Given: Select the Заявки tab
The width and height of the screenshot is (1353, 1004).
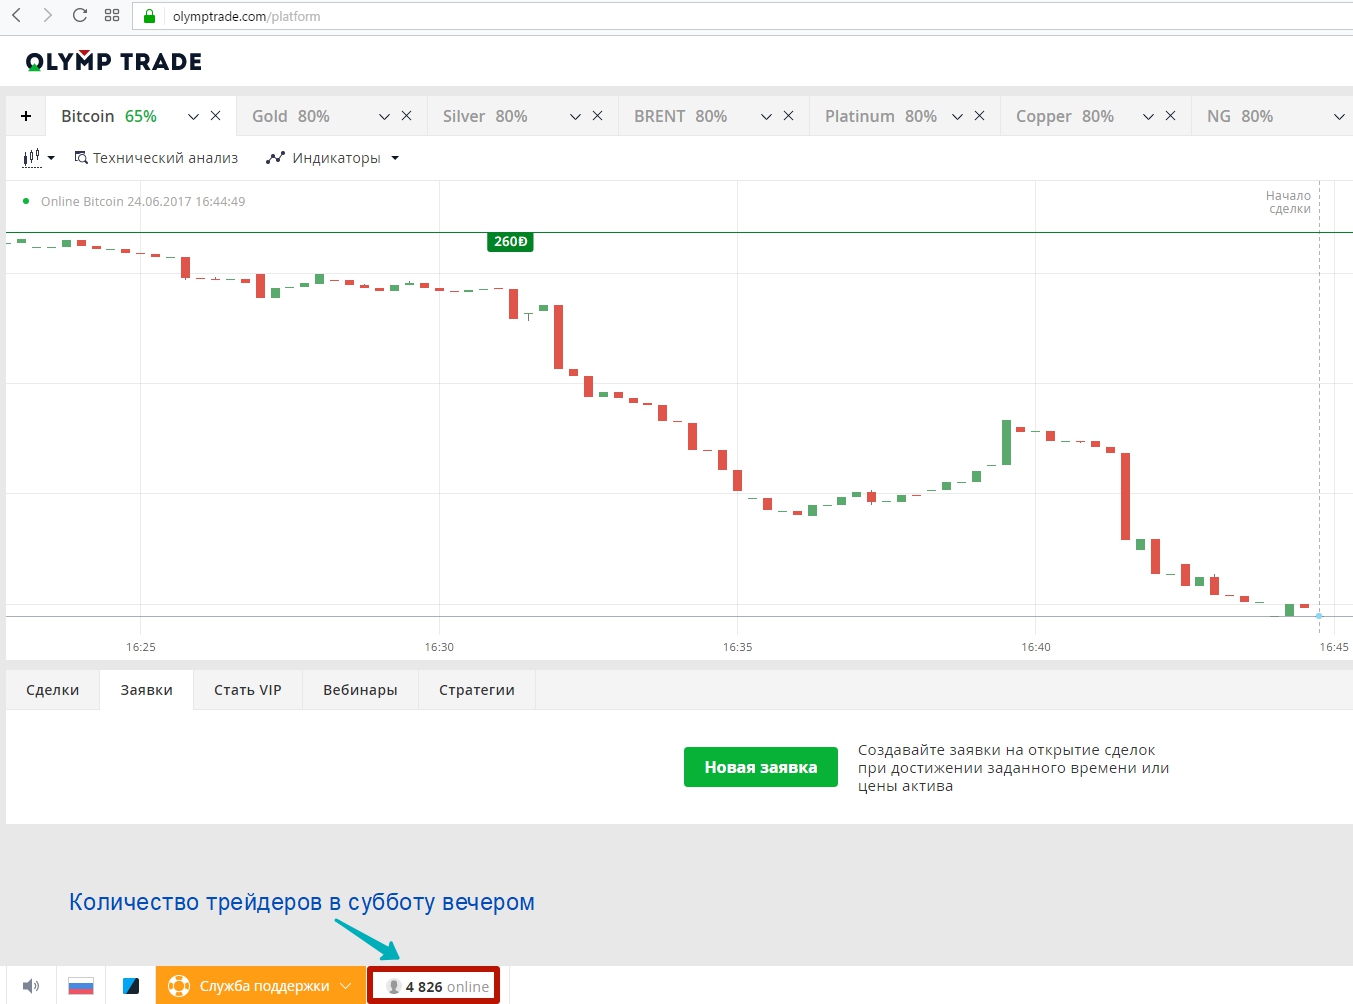Looking at the screenshot, I should click(x=147, y=690).
